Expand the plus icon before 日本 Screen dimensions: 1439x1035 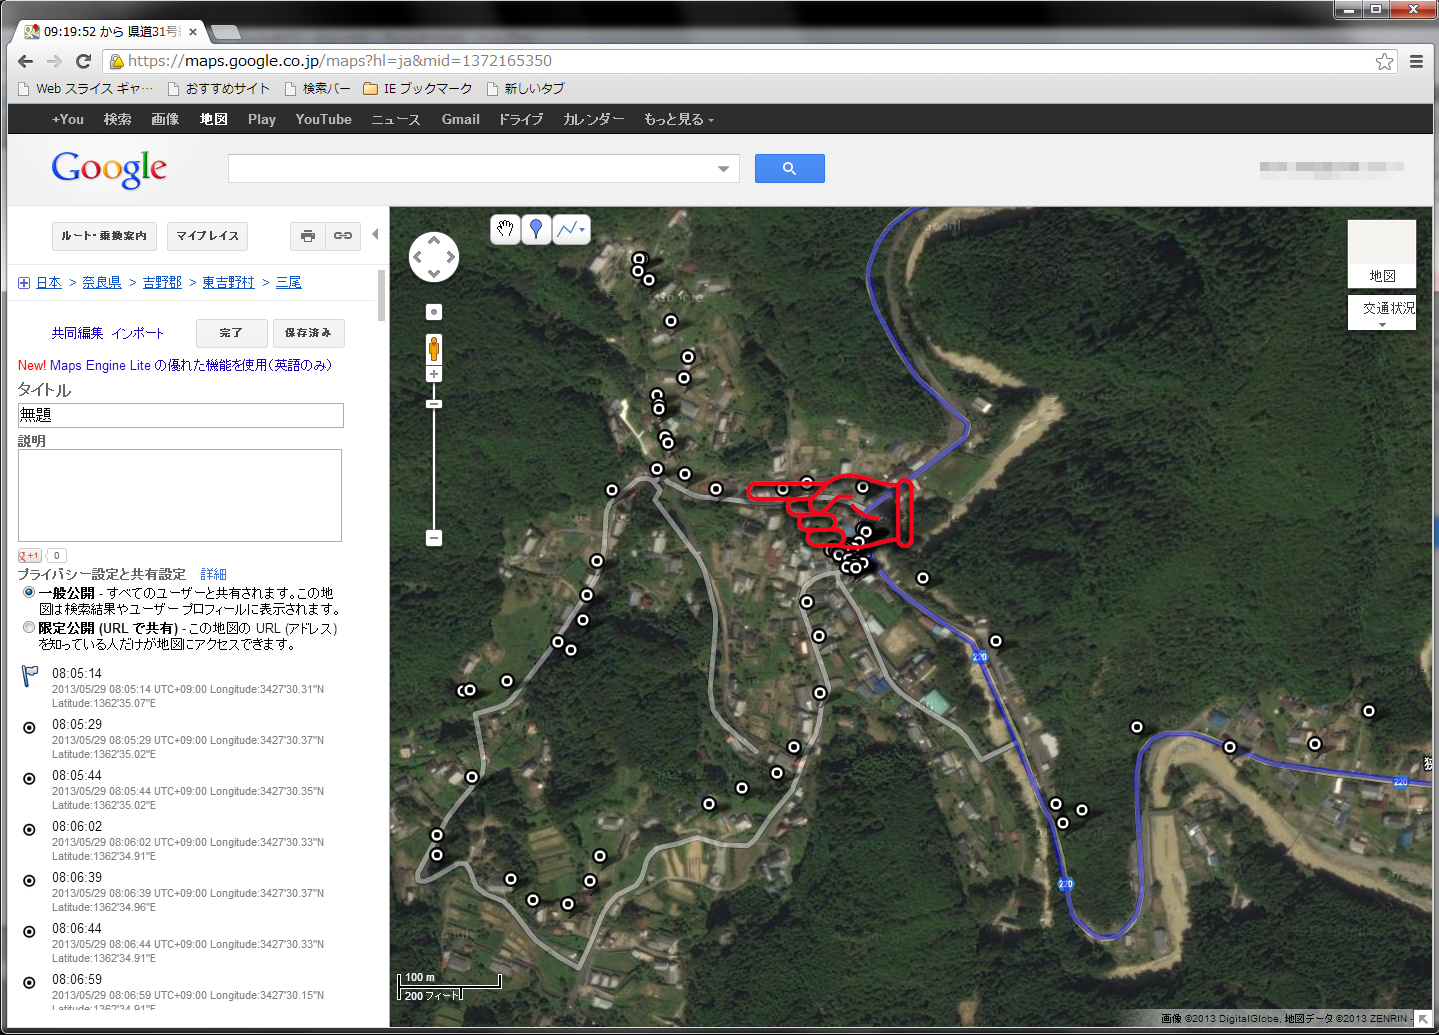pos(24,283)
